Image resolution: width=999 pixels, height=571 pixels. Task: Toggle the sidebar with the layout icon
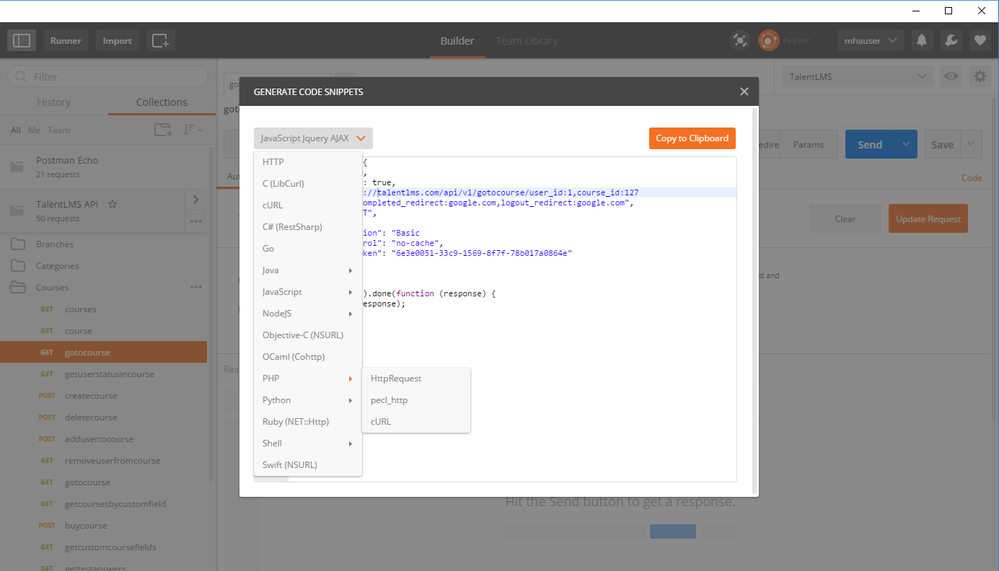coord(22,41)
